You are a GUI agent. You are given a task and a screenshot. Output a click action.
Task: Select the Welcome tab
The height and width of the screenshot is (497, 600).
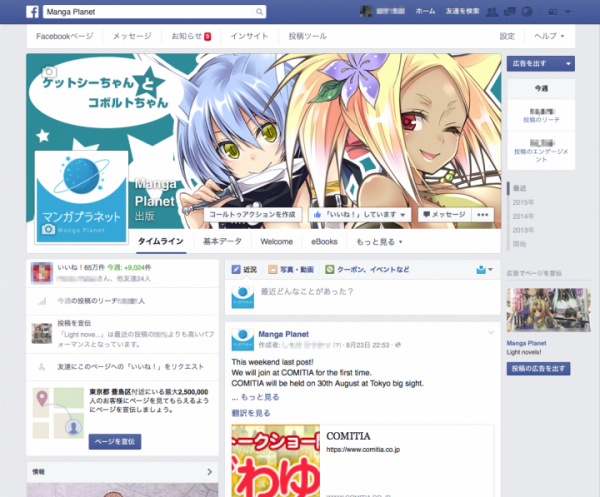coord(277,242)
